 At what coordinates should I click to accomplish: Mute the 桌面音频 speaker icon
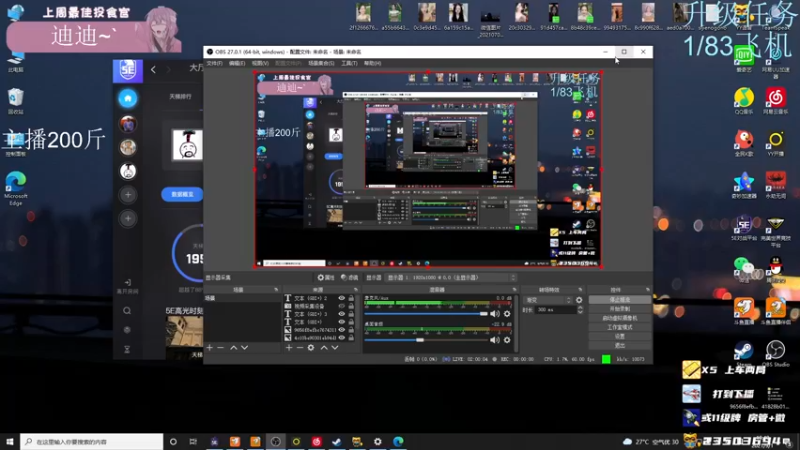494,340
